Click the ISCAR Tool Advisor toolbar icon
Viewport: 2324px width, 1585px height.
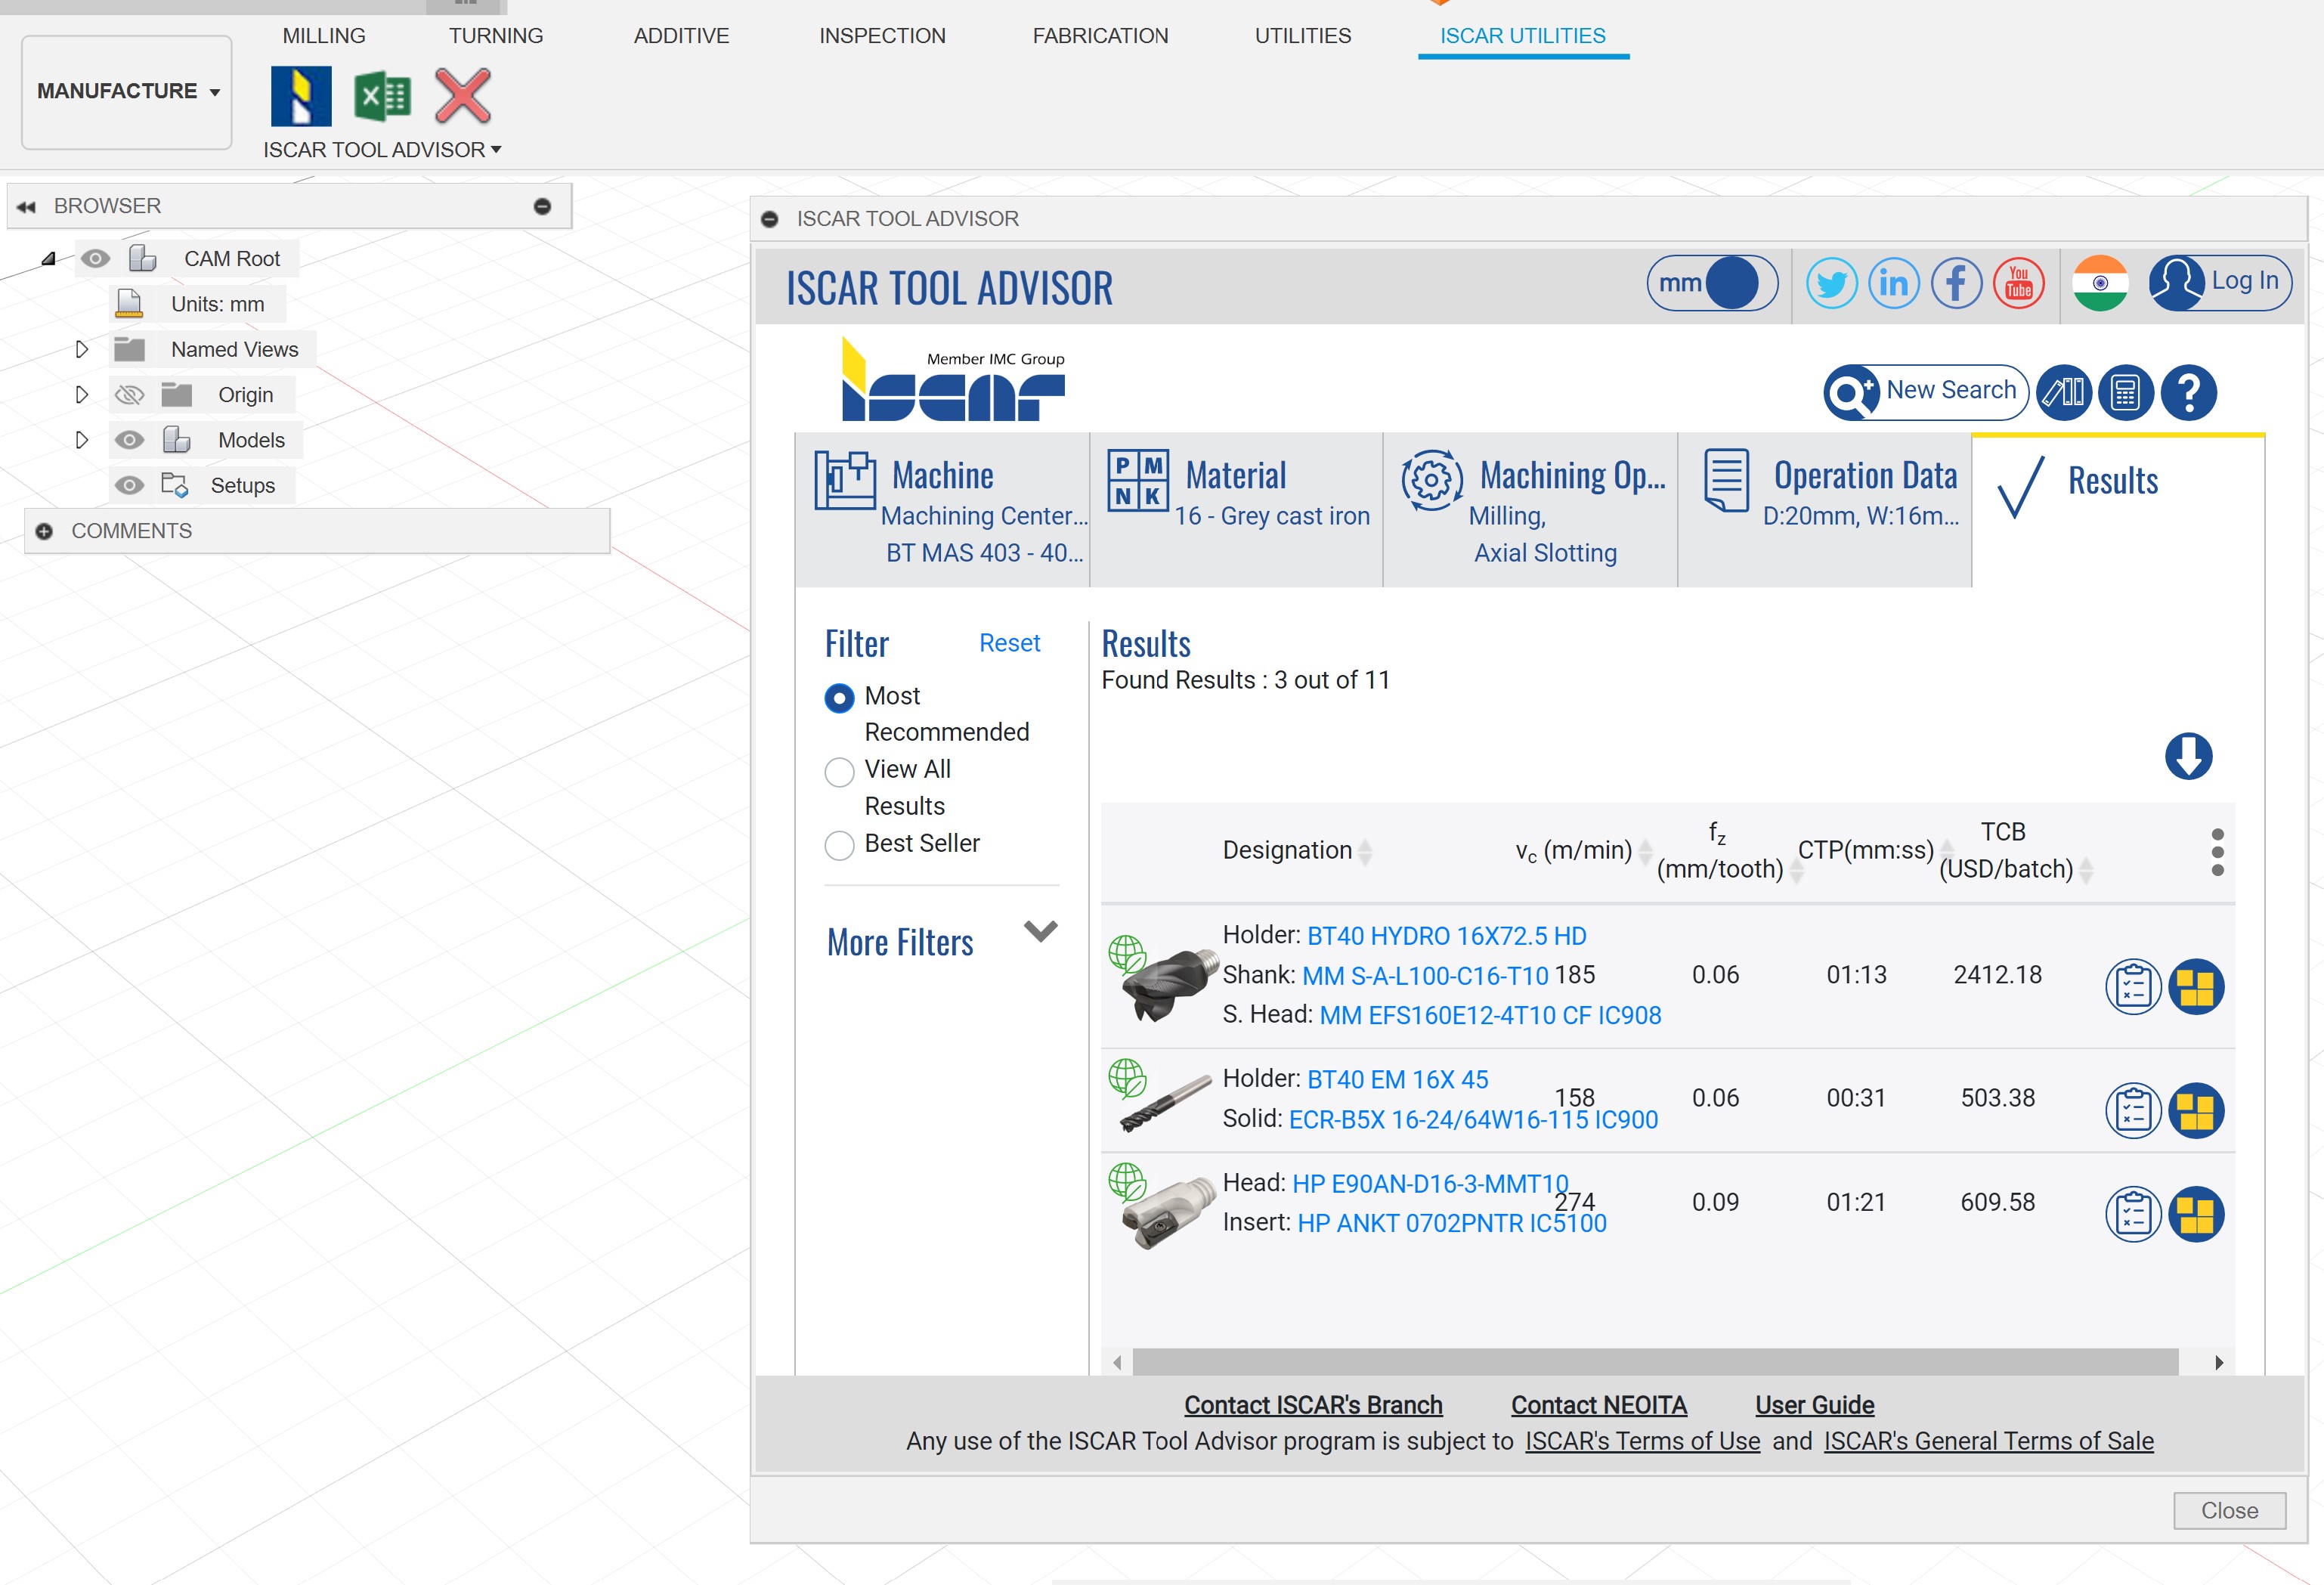pos(301,97)
